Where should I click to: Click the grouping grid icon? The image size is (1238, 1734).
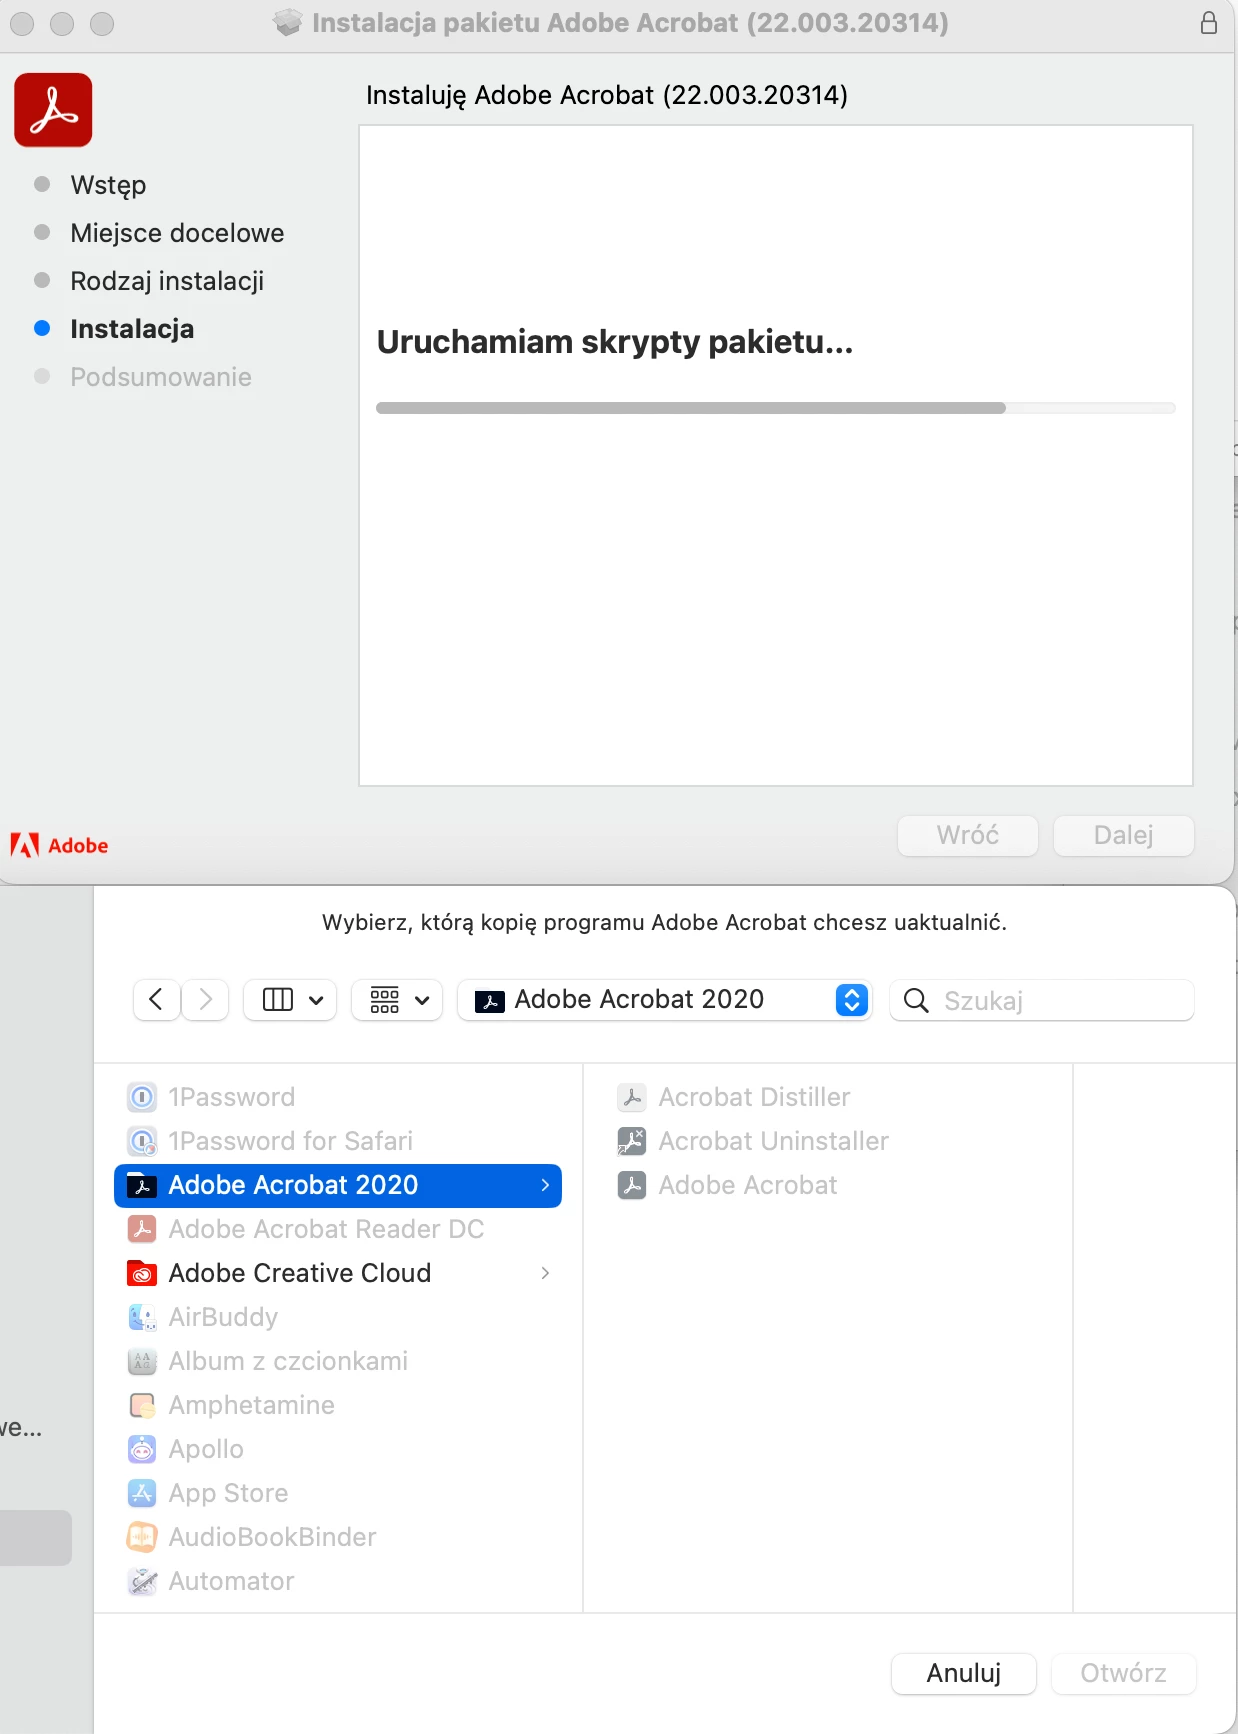pos(385,1000)
